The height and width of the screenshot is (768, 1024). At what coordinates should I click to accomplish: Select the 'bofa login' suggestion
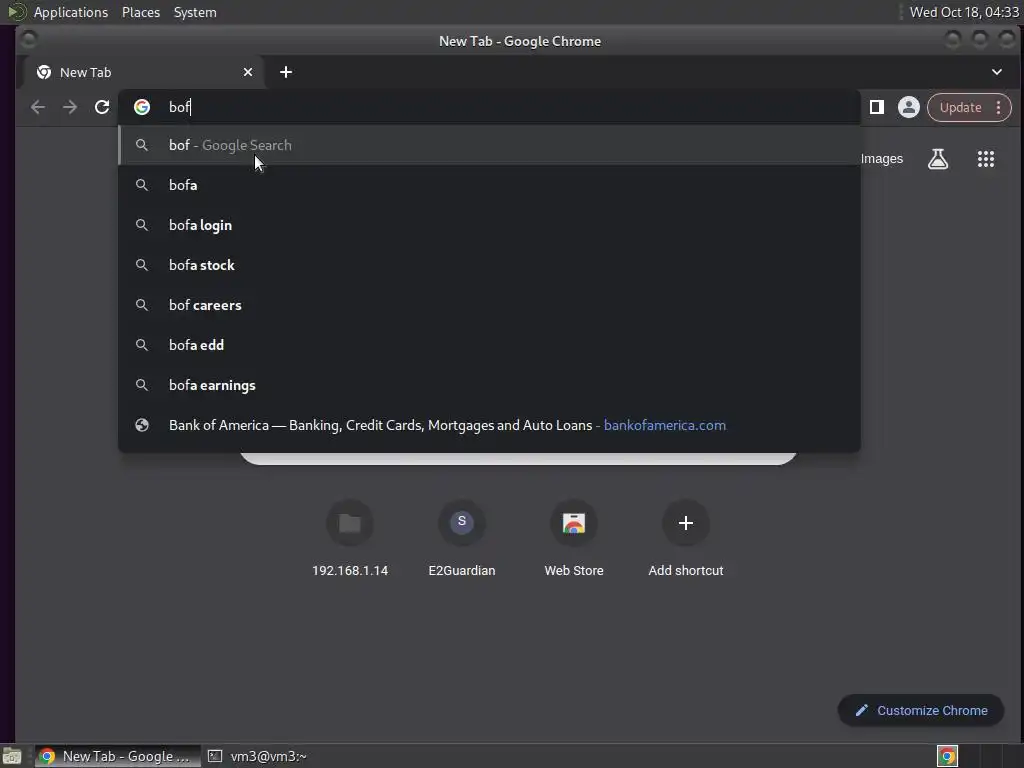[489, 225]
